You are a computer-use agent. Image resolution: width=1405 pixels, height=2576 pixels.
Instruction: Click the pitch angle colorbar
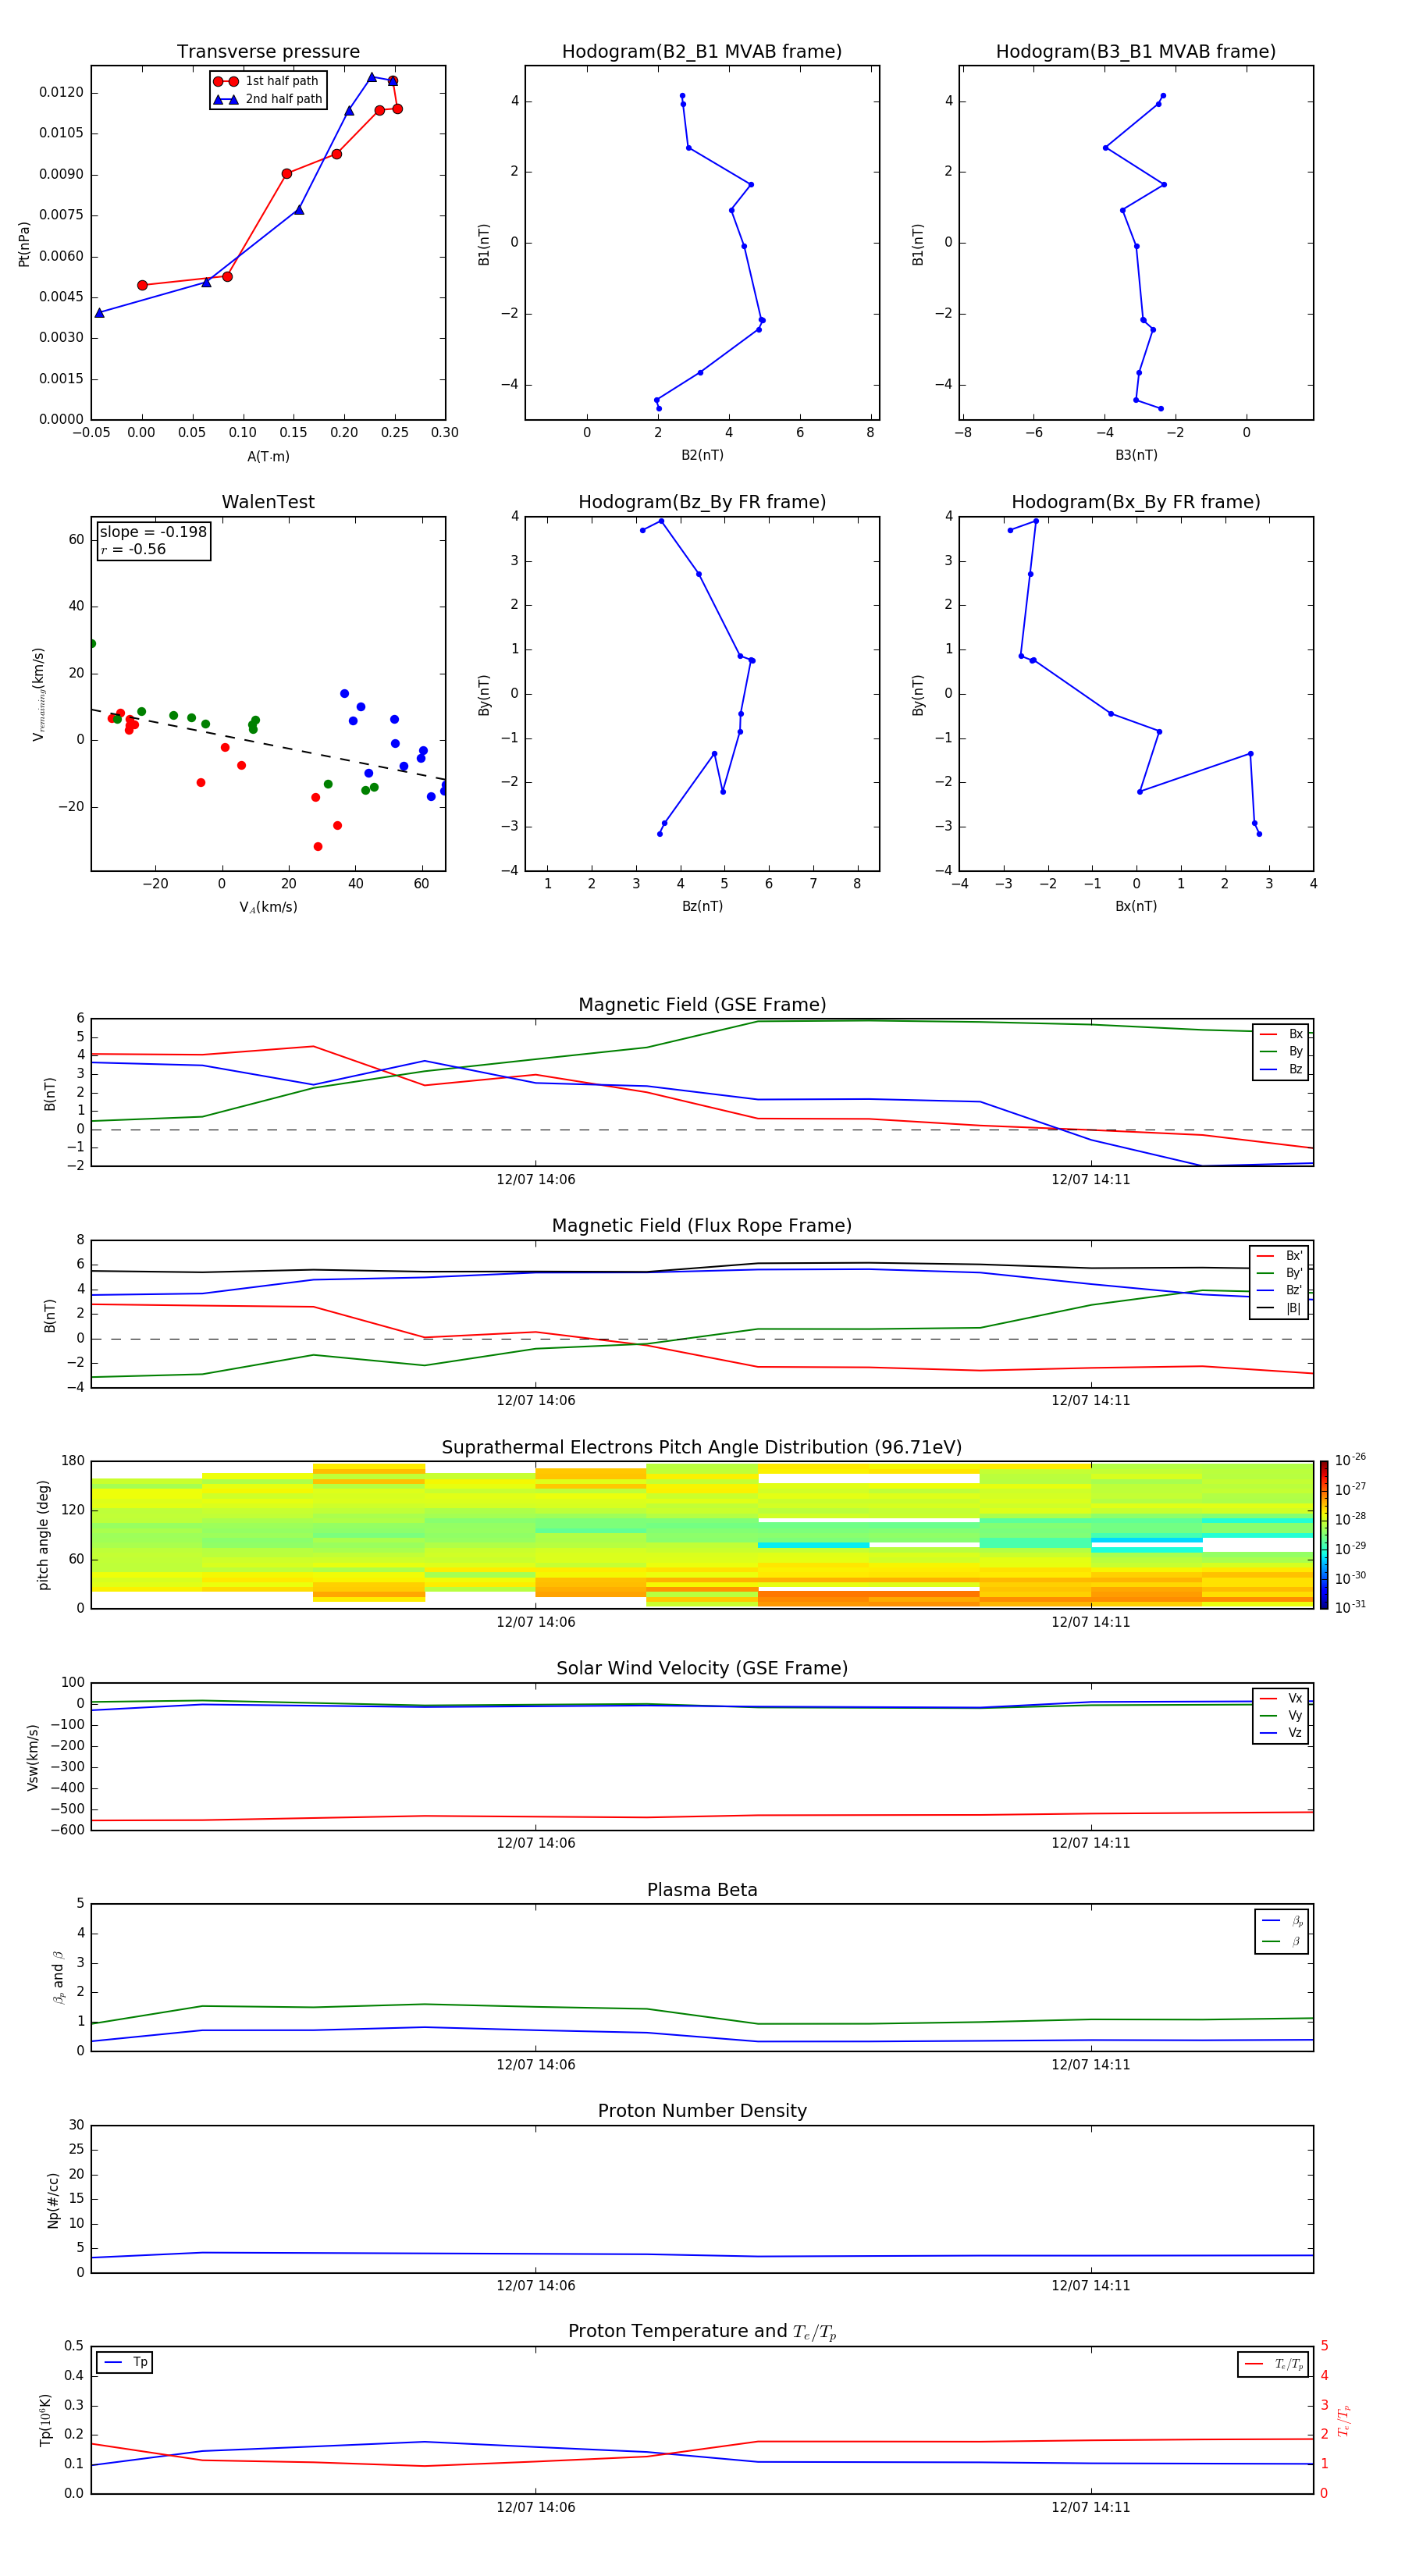pos(1324,1535)
